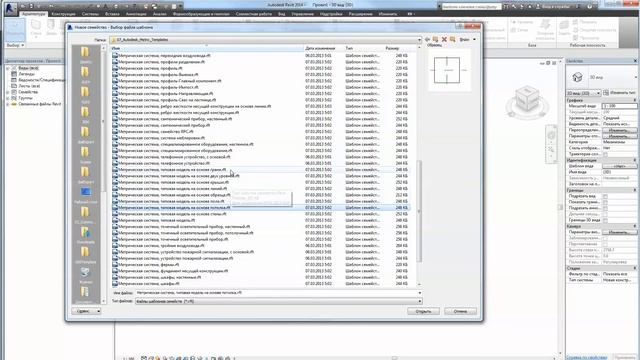This screenshot has height=360, width=640.
Task: Open the Revit application menu button
Action: [x=11, y=8]
